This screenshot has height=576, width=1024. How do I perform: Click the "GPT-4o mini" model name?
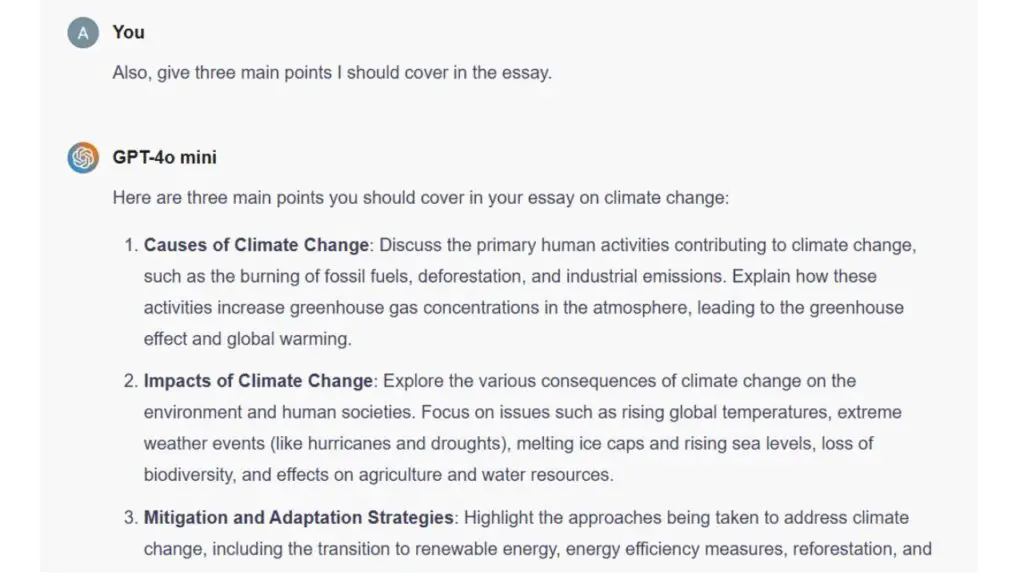[165, 157]
